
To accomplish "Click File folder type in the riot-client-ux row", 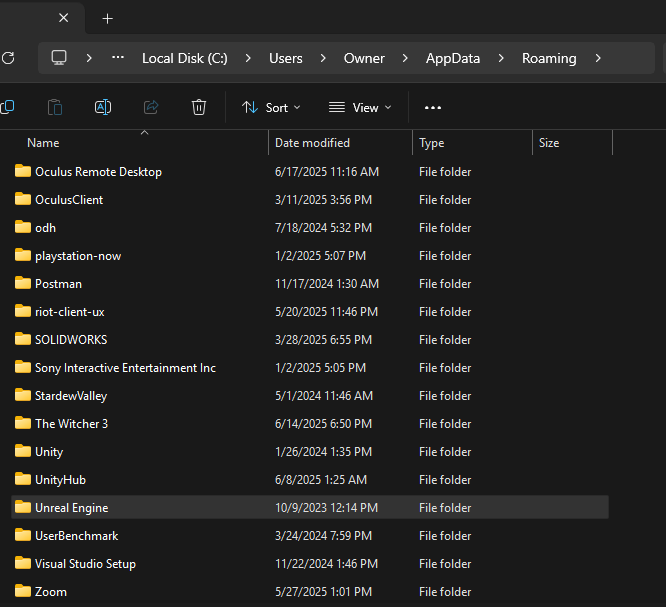I will coord(445,312).
